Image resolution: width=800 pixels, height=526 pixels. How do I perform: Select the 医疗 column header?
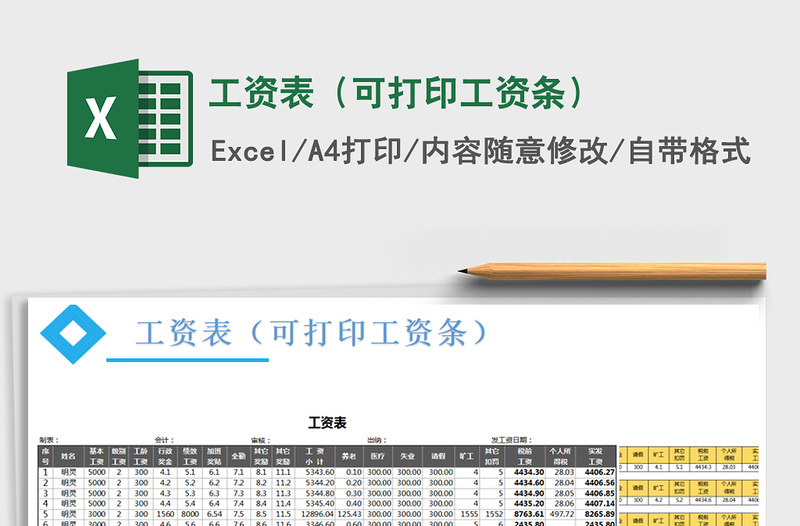tap(378, 456)
